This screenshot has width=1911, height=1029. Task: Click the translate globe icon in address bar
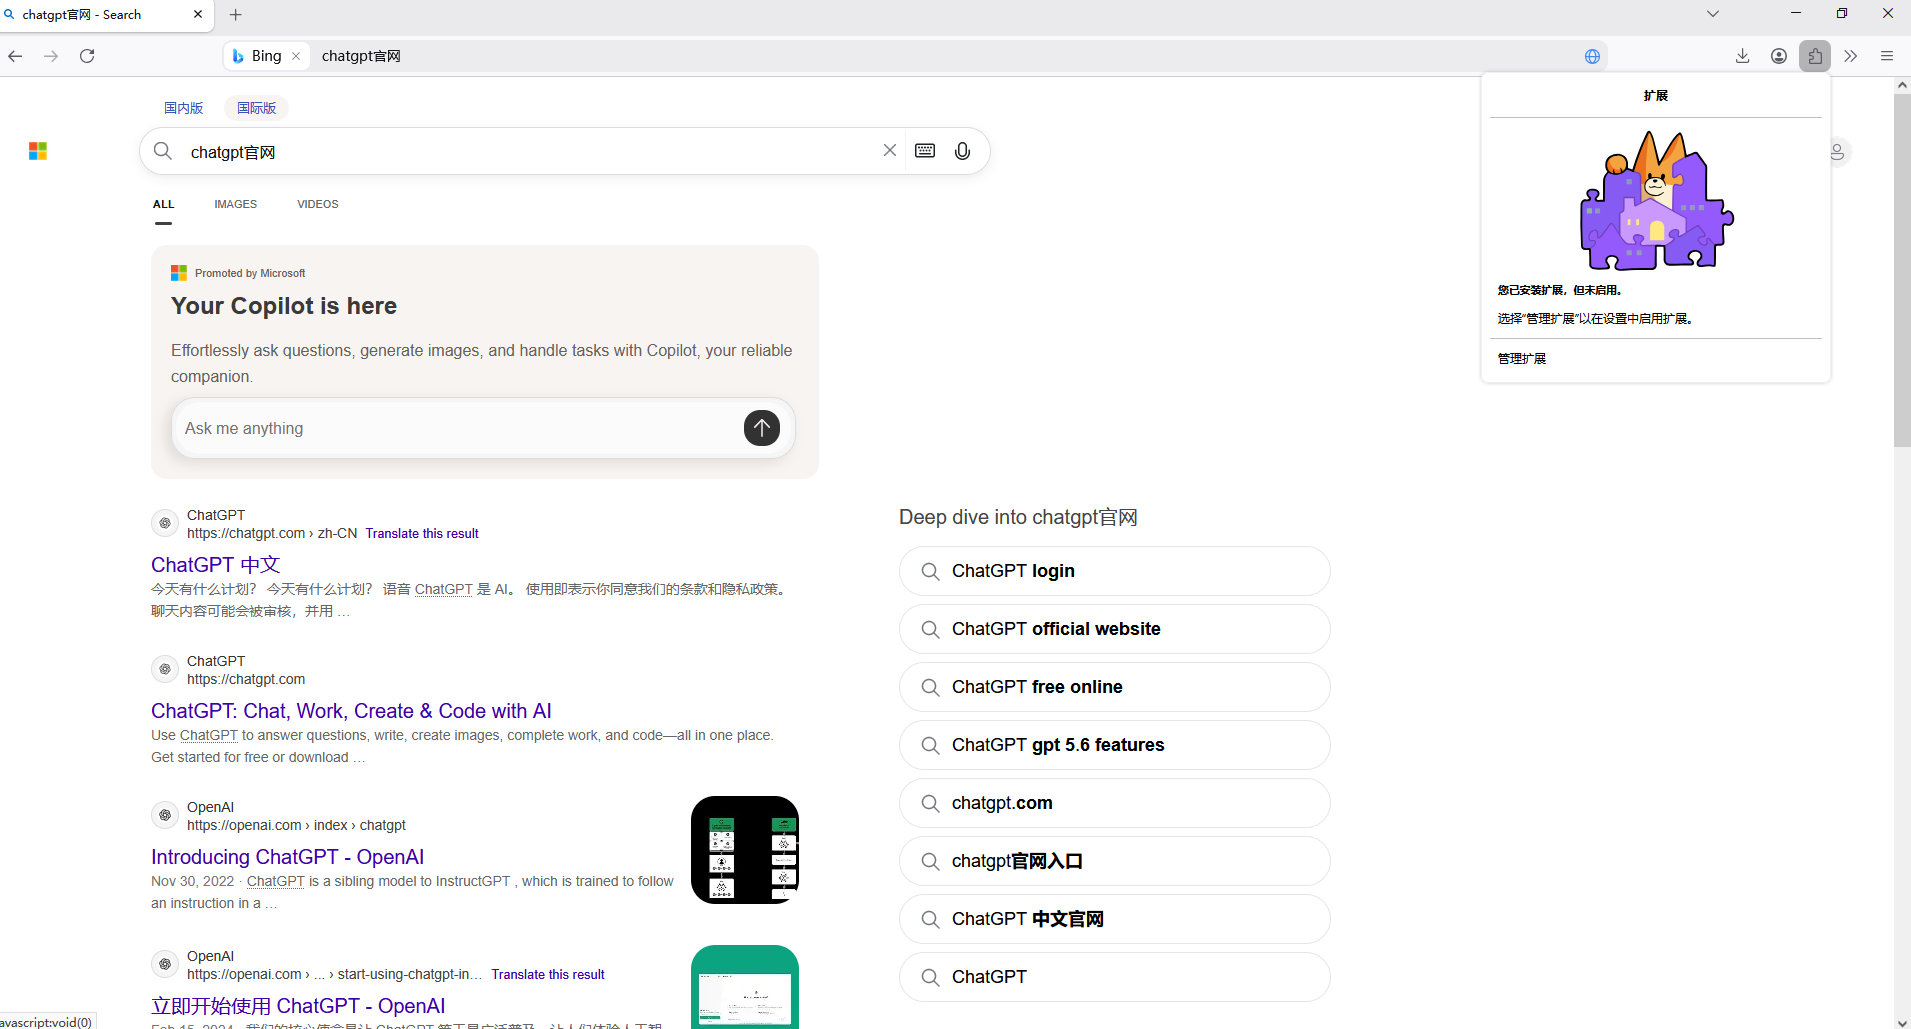(1592, 56)
